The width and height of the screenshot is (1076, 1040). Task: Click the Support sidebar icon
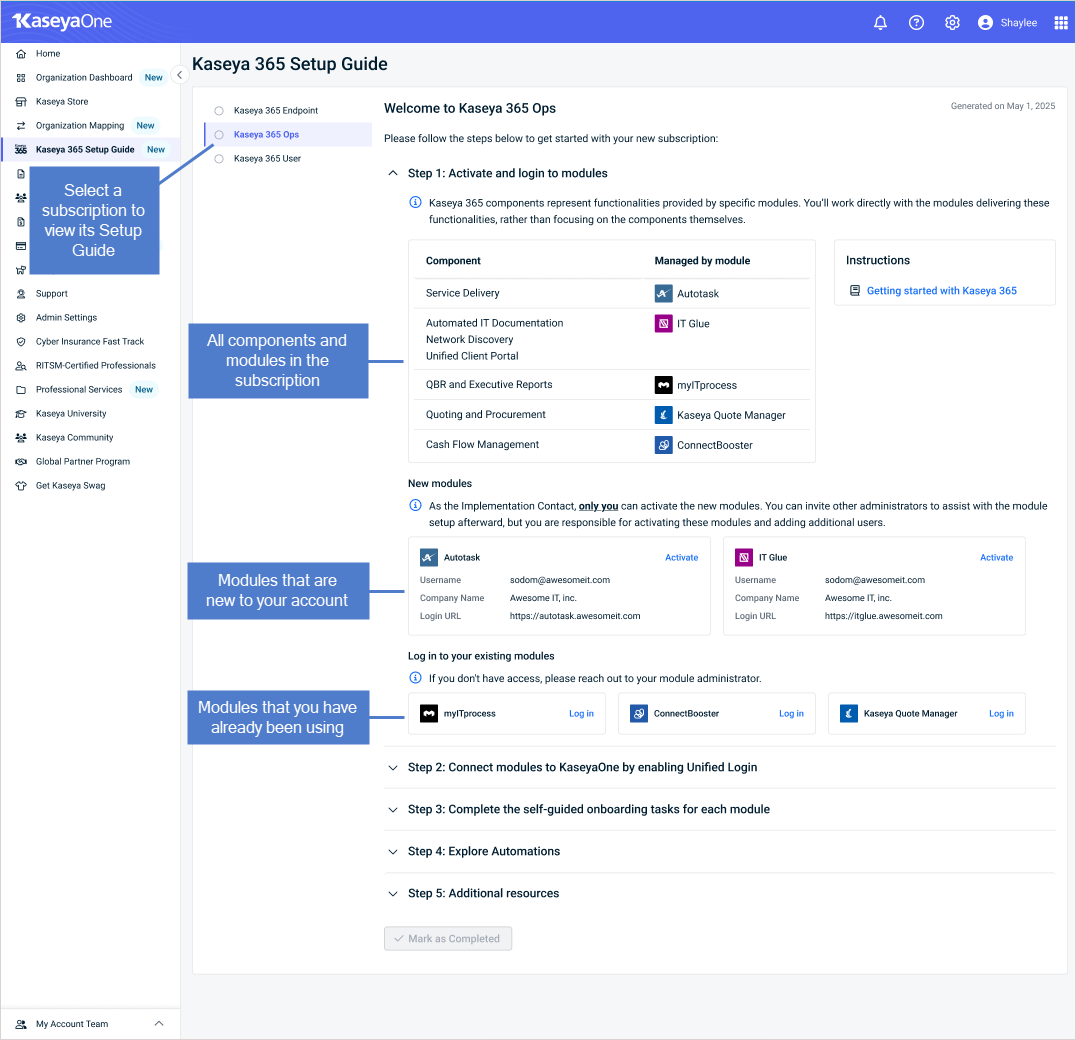point(21,294)
